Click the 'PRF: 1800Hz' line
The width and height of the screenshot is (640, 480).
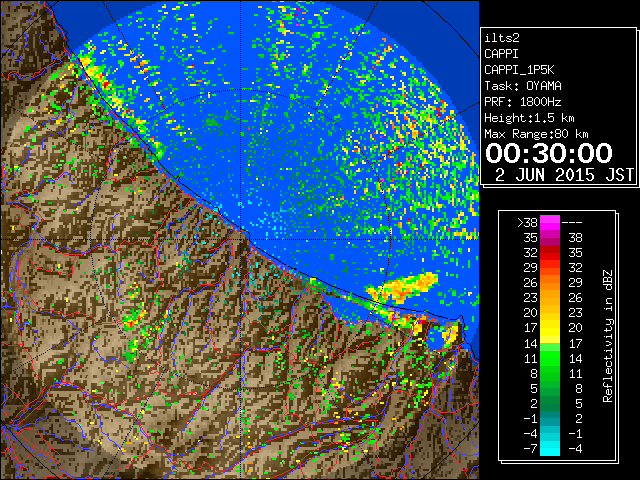[x=523, y=102]
